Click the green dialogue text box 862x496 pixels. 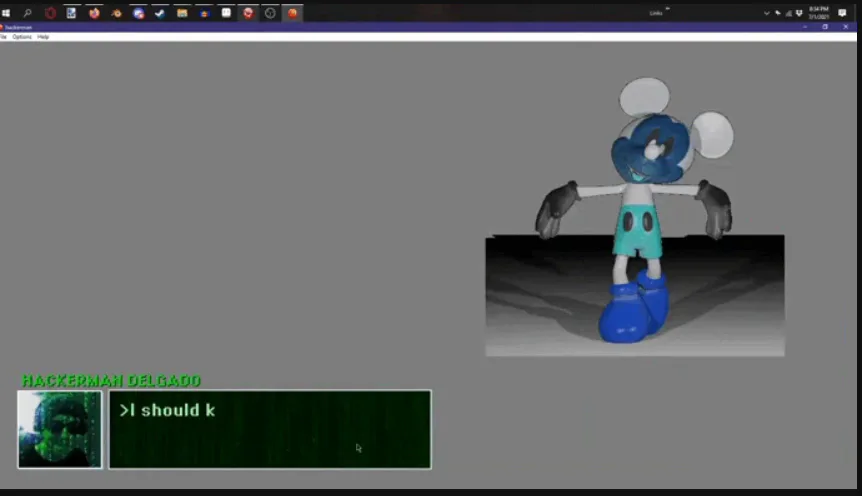[x=270, y=429]
